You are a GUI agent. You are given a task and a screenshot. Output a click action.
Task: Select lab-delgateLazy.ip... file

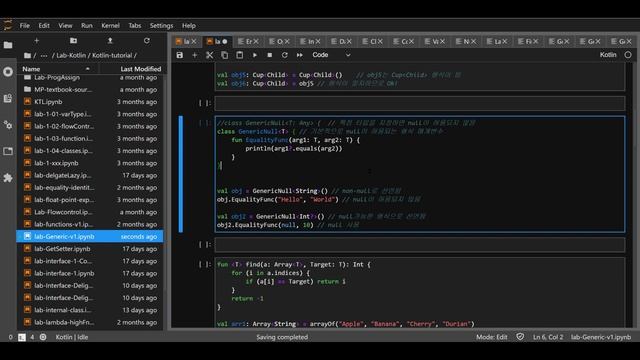coord(90,175)
